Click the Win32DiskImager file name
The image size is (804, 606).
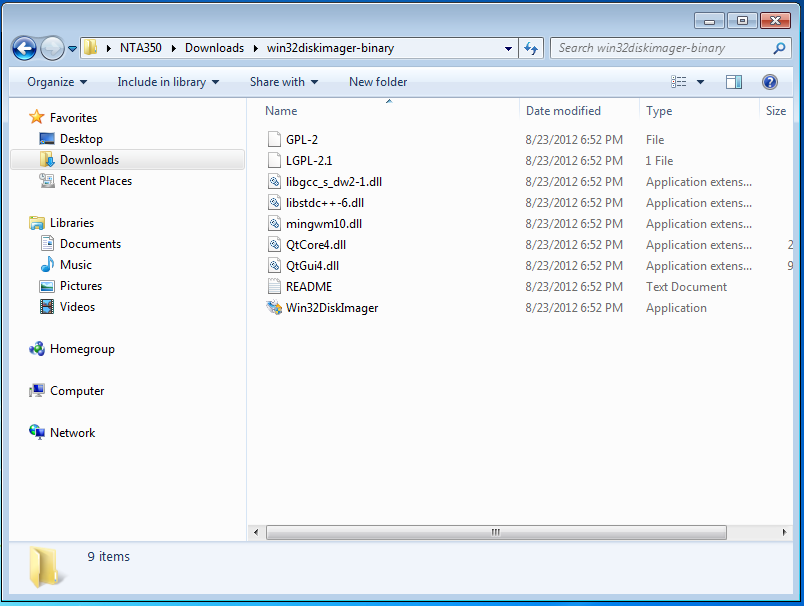coord(332,308)
